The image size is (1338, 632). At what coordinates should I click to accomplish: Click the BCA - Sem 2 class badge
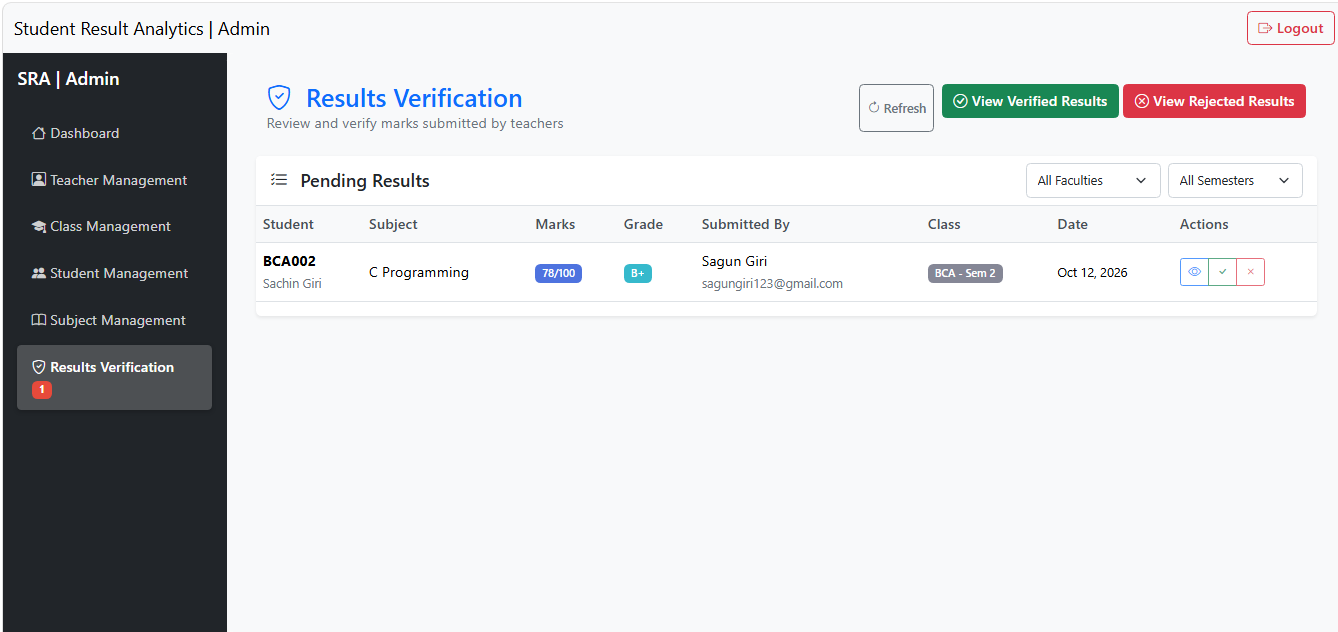tap(965, 273)
